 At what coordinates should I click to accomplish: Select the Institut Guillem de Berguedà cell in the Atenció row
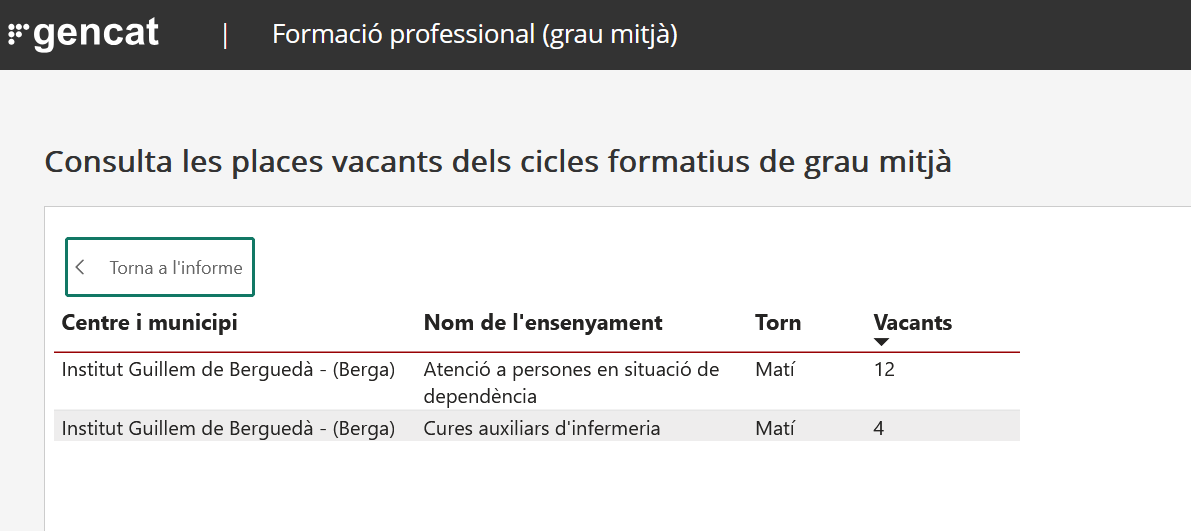pyautogui.click(x=228, y=370)
